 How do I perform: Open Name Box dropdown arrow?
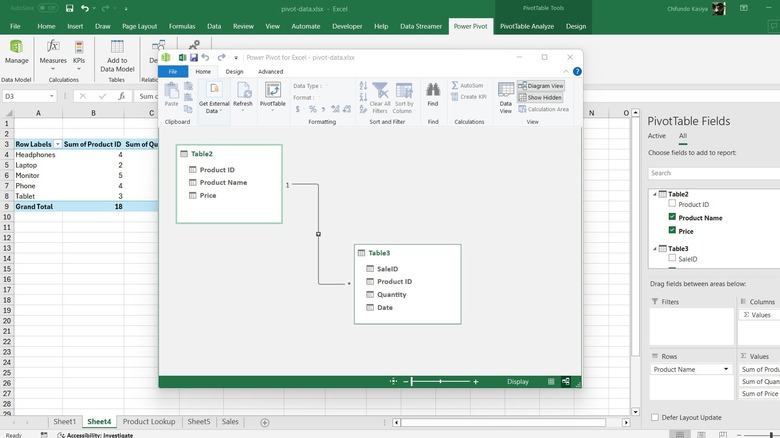51,96
